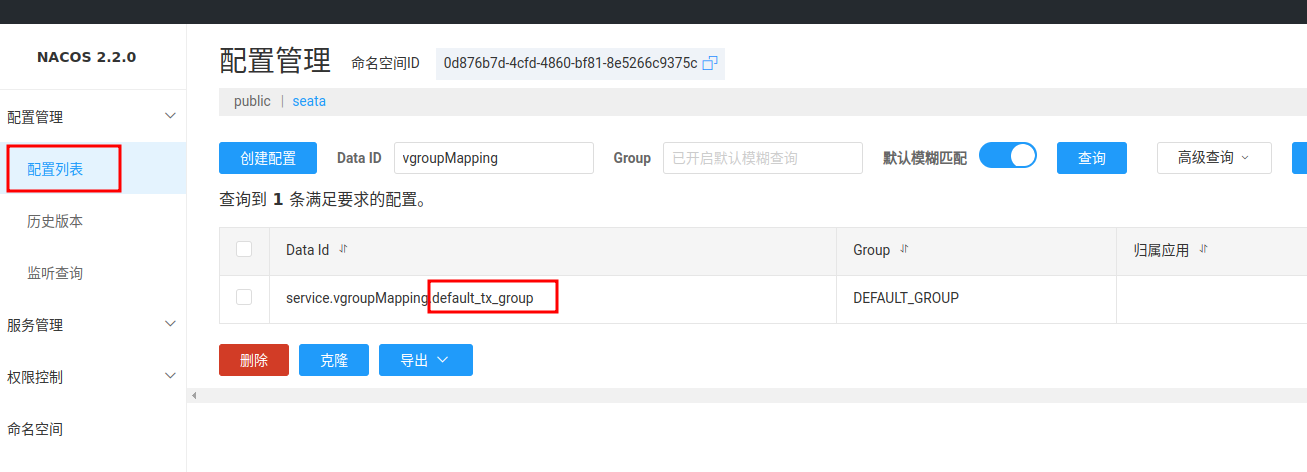This screenshot has height=472, width=1307.
Task: Copy the namespace ID with copy icon
Action: pyautogui.click(x=710, y=63)
